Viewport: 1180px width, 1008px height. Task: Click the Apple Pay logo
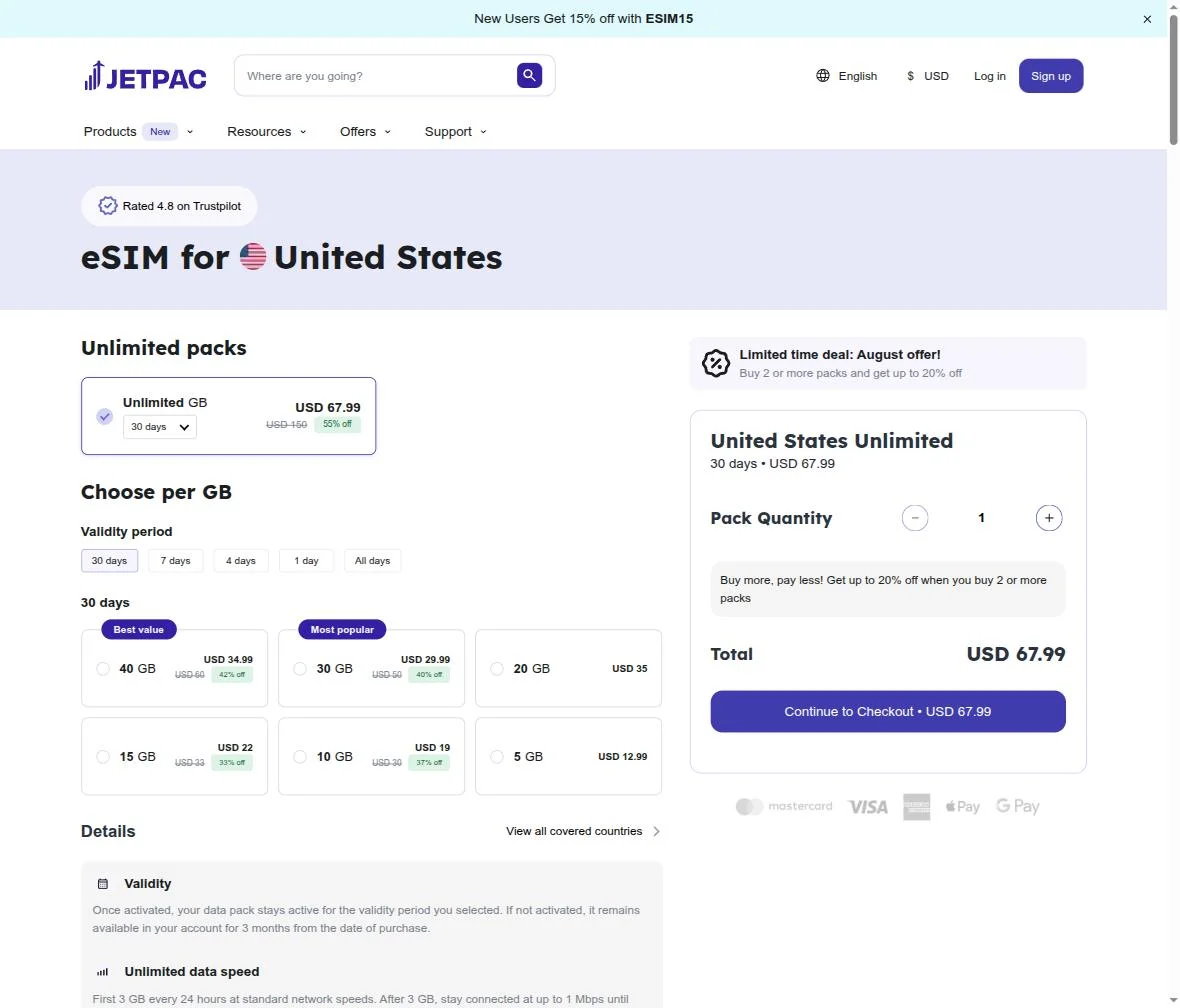pos(963,806)
